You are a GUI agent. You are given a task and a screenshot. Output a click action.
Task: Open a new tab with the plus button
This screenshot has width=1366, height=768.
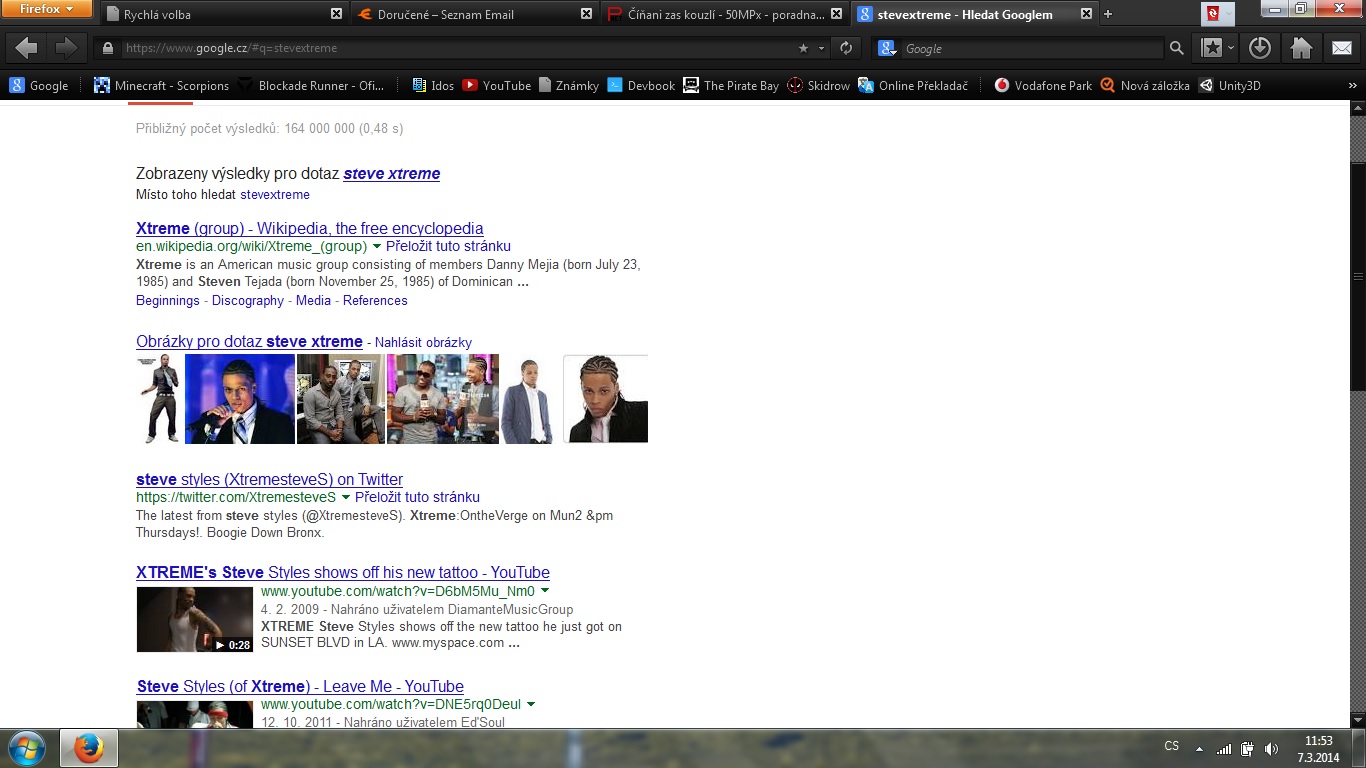(x=1108, y=14)
